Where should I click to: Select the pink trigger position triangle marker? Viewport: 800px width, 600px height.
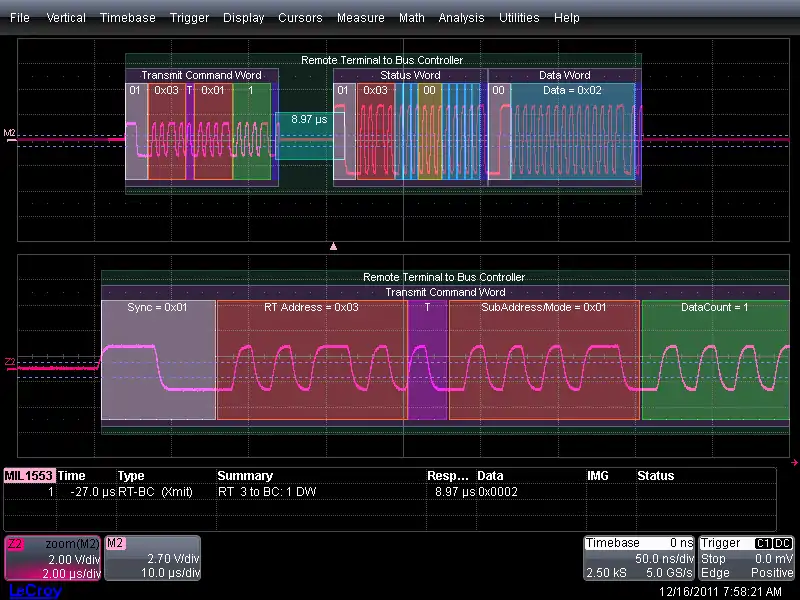[x=334, y=246]
